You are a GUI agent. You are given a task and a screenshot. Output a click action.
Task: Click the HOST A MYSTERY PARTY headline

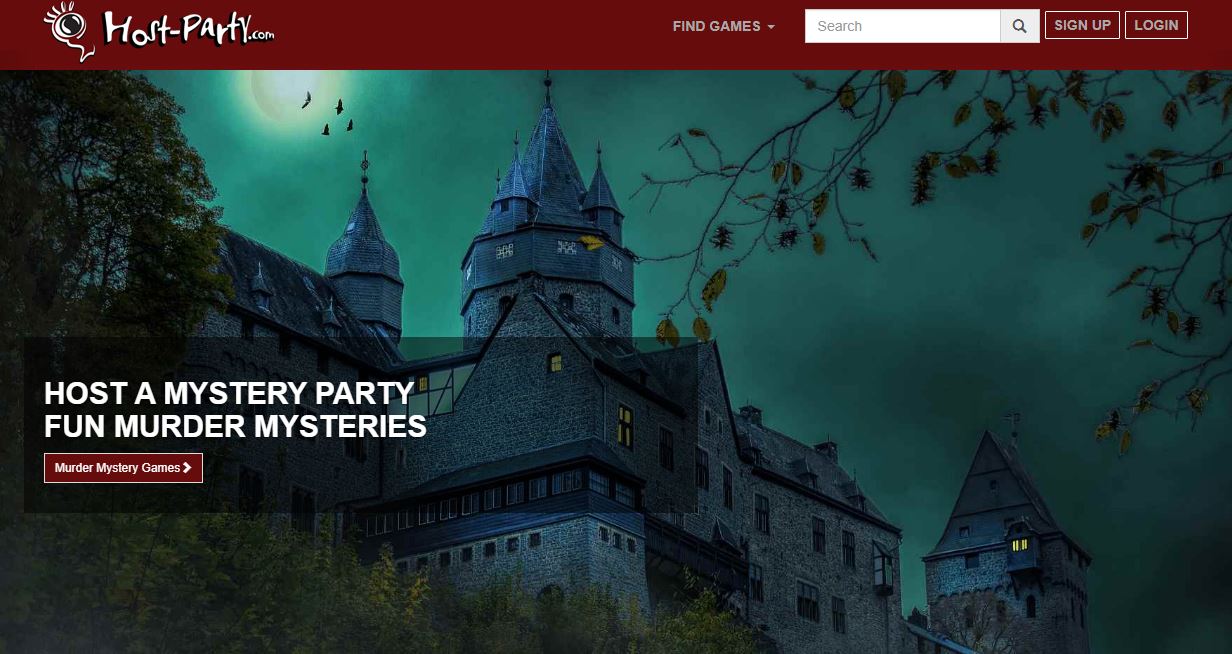[229, 392]
